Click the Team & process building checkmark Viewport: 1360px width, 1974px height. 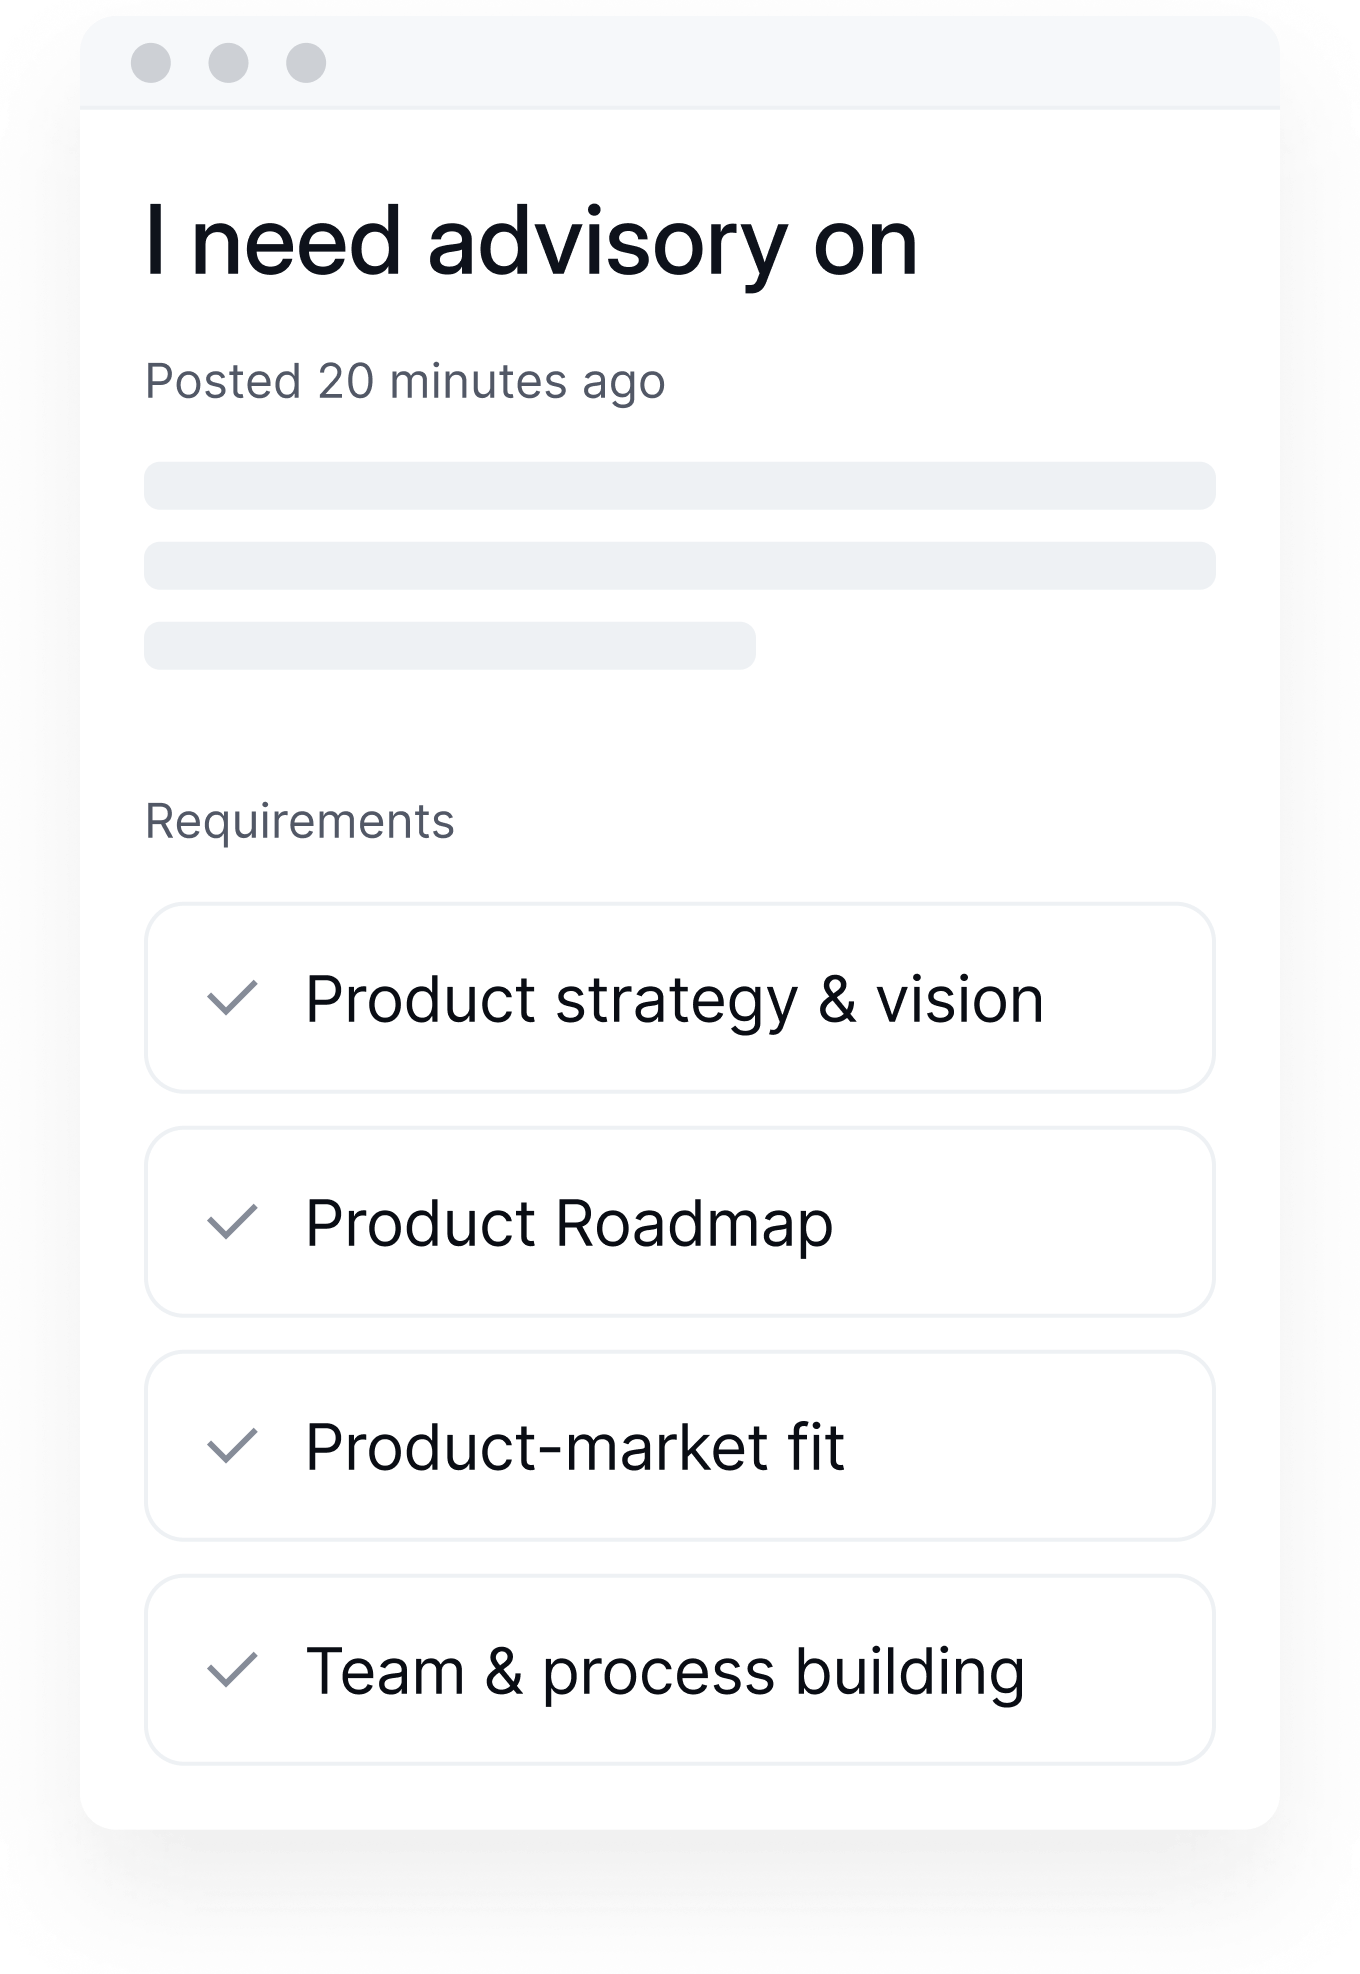coord(232,1671)
